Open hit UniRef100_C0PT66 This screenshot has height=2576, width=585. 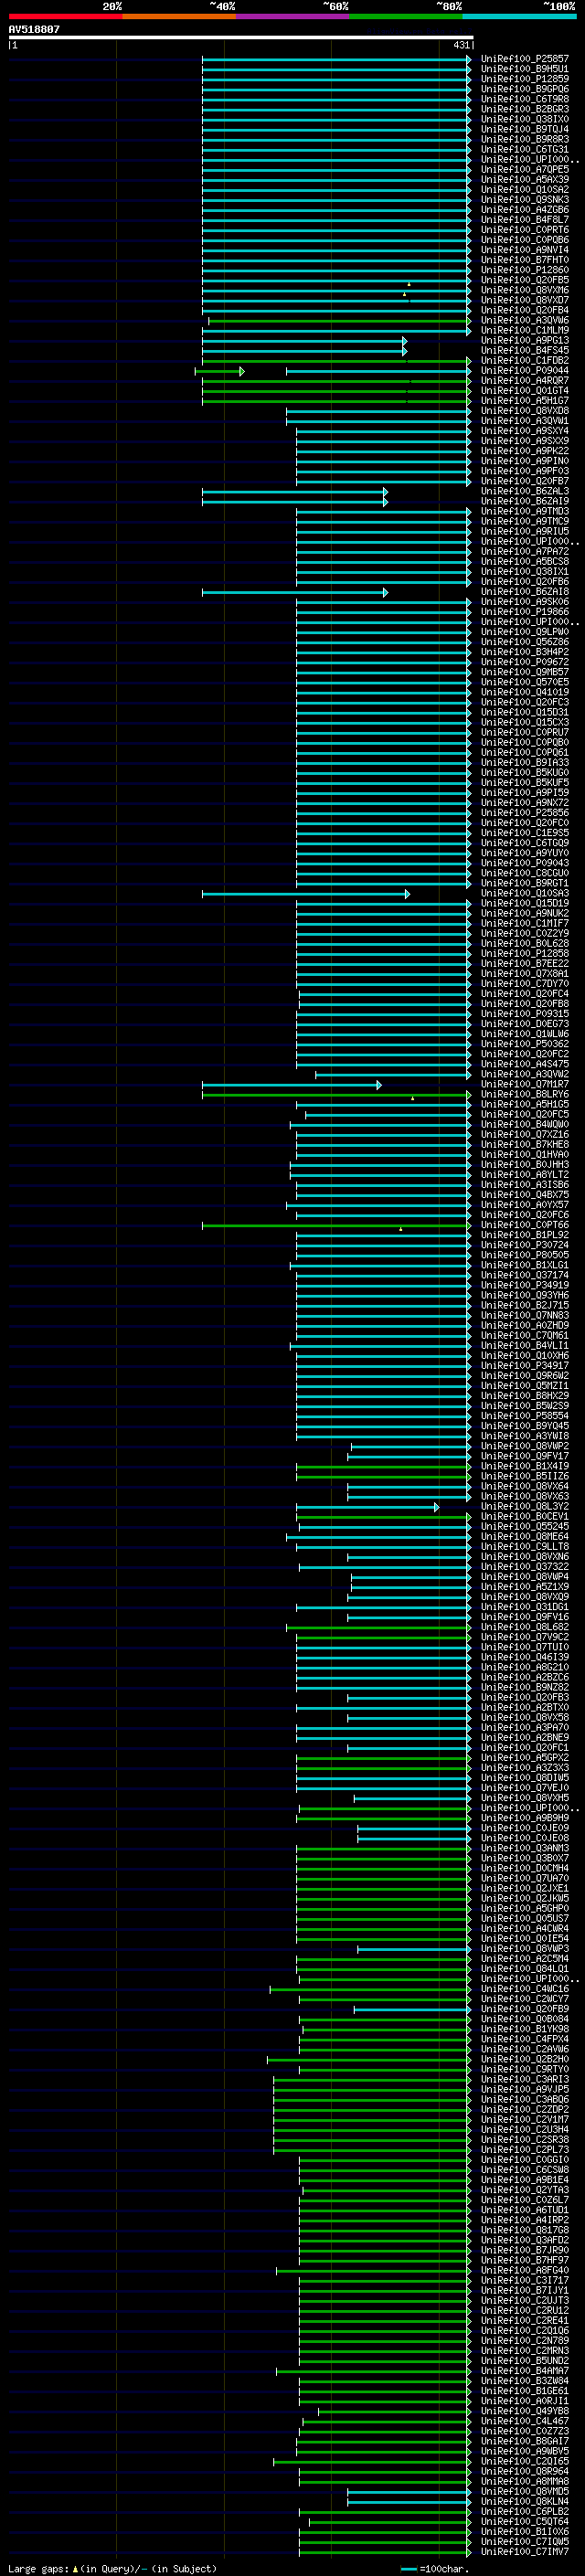(525, 1225)
